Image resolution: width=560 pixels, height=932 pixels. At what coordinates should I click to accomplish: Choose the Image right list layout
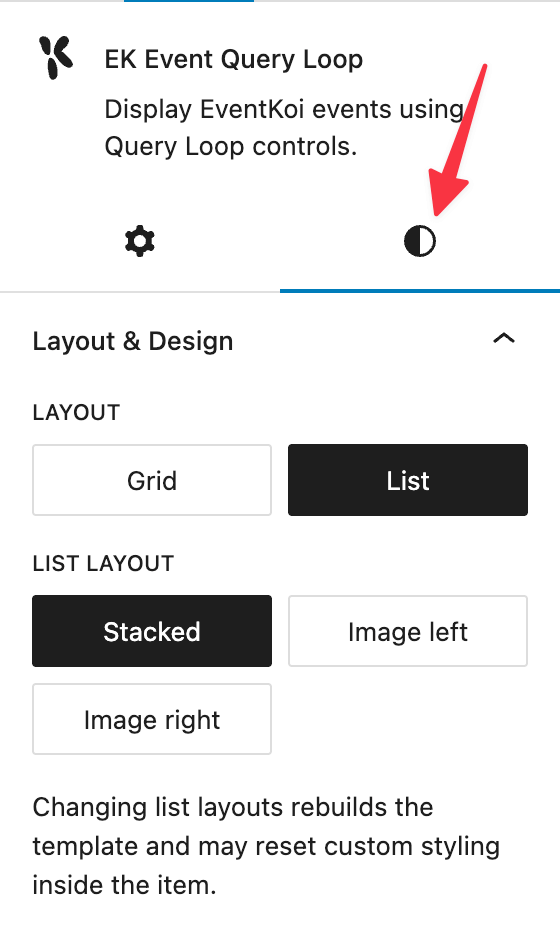[152, 719]
